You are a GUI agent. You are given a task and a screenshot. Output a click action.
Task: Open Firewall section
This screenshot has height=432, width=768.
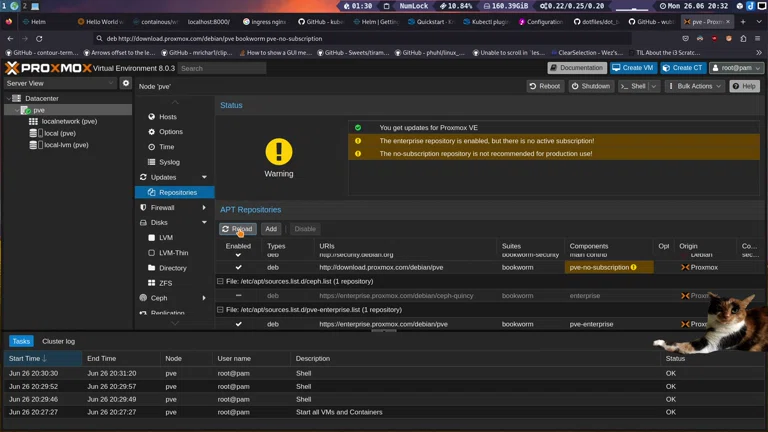pos(163,207)
